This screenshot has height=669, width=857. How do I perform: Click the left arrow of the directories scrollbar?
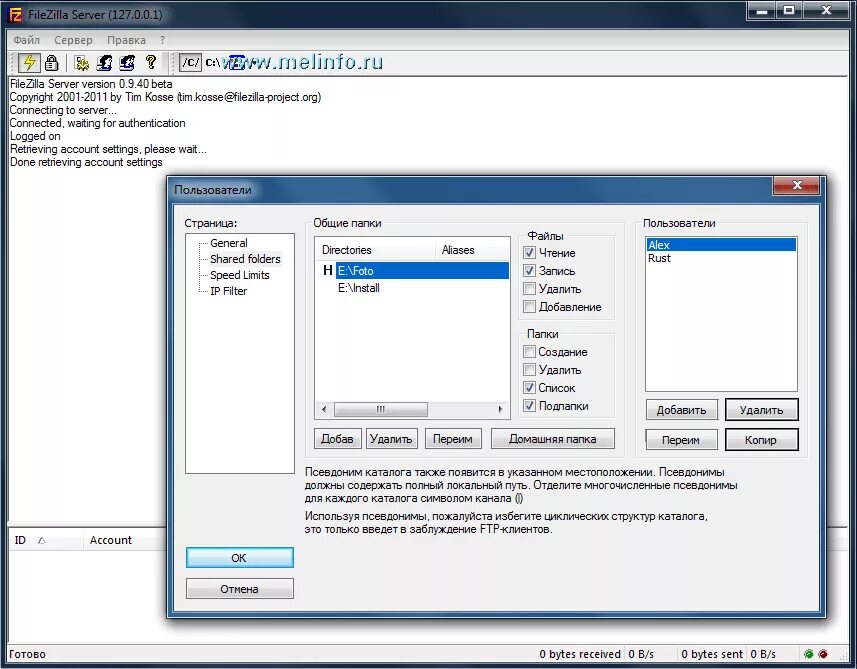324,409
